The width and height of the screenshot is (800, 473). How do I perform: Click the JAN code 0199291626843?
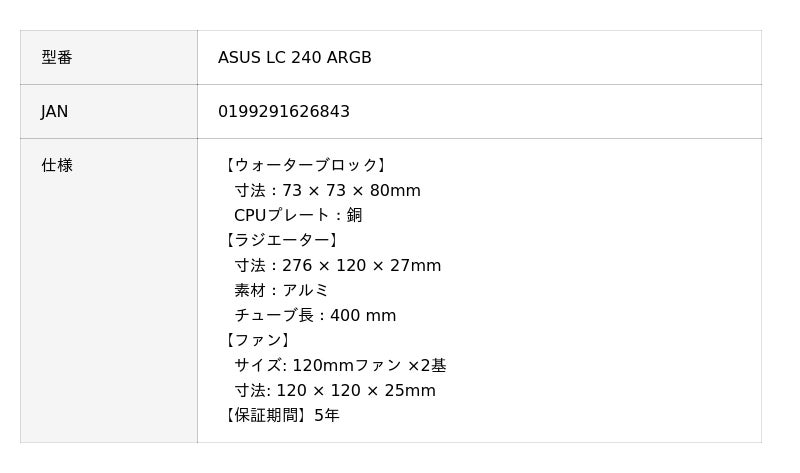(x=284, y=111)
